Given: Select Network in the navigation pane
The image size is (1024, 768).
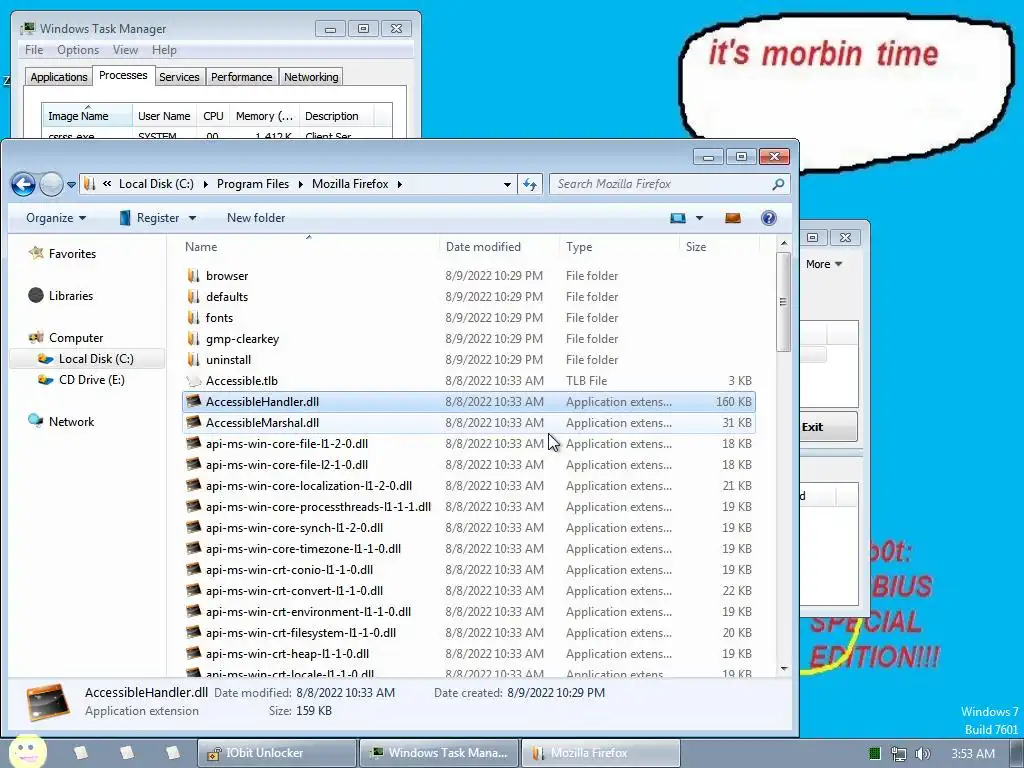Looking at the screenshot, I should click(71, 422).
